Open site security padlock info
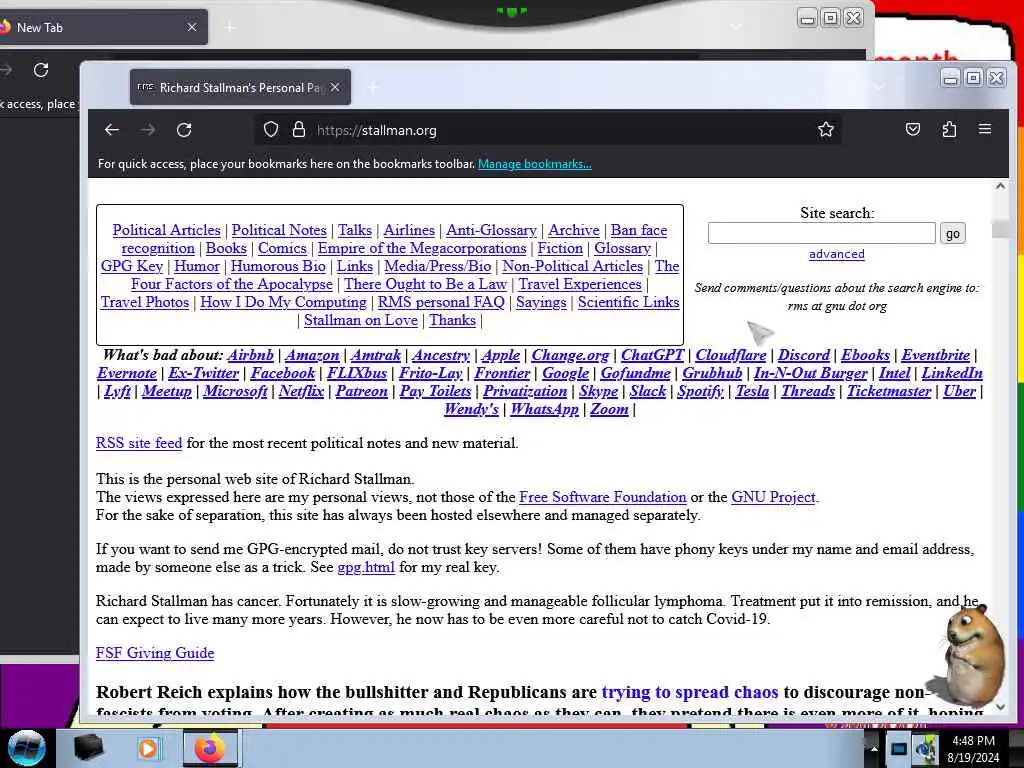This screenshot has height=768, width=1024. point(298,129)
